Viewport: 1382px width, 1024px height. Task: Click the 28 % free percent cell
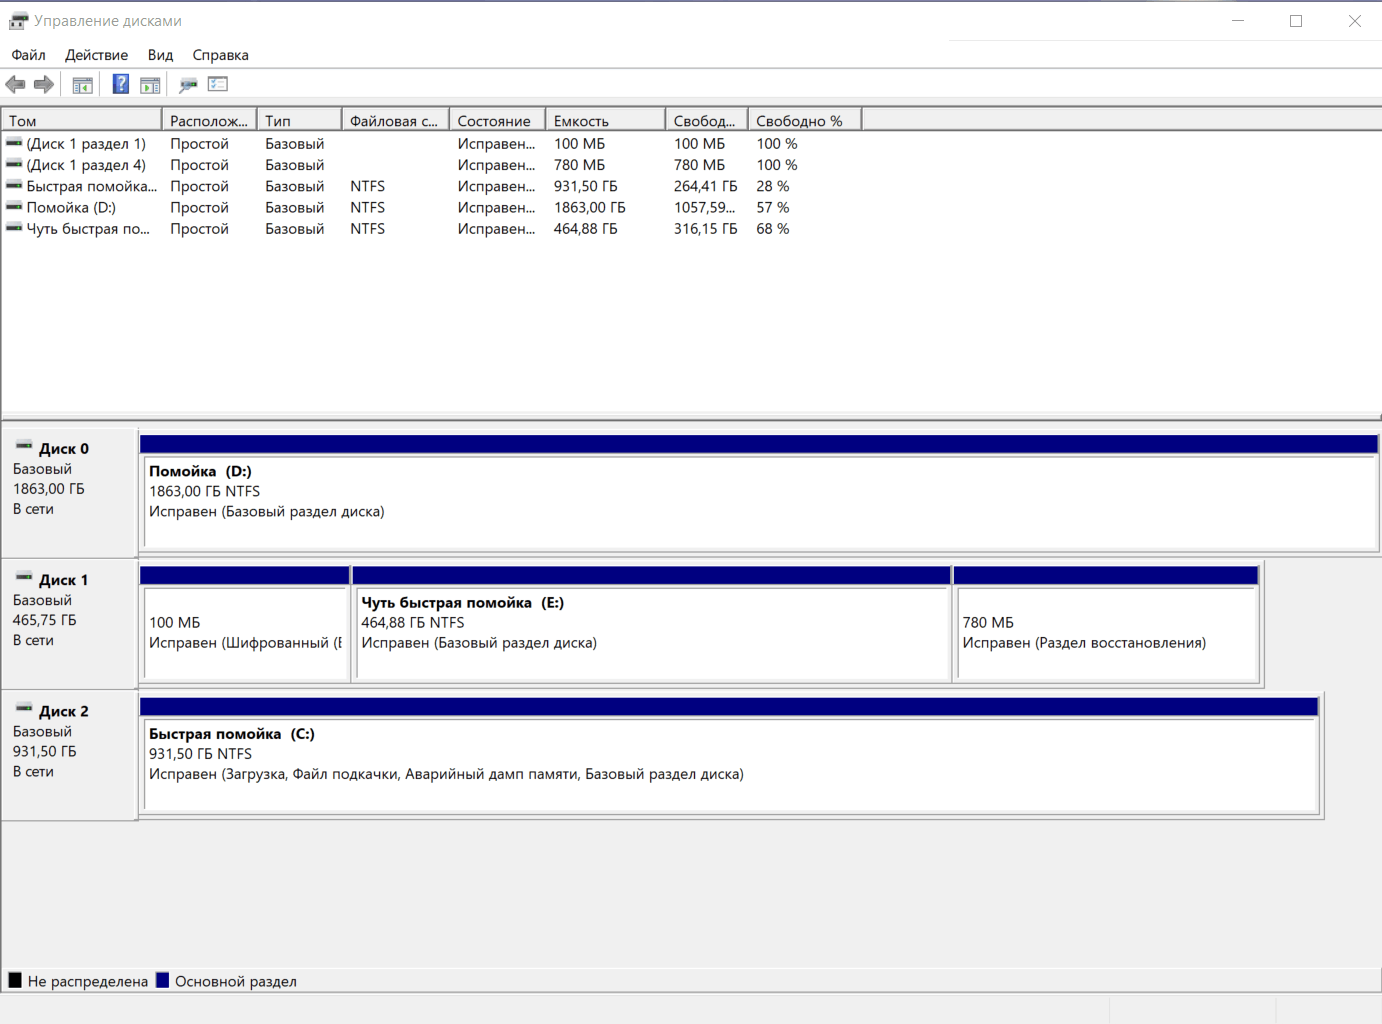773,186
